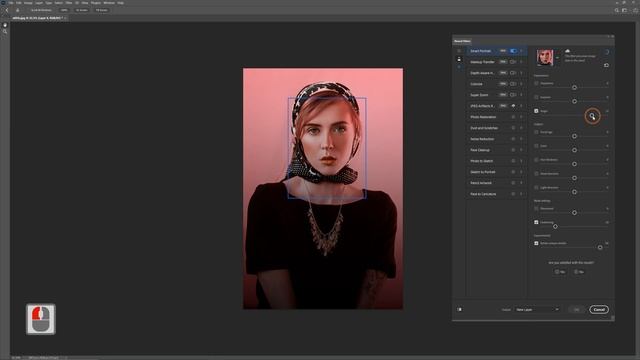Click the Fill Screen button
This screenshot has width=640, height=360.
[102, 10]
